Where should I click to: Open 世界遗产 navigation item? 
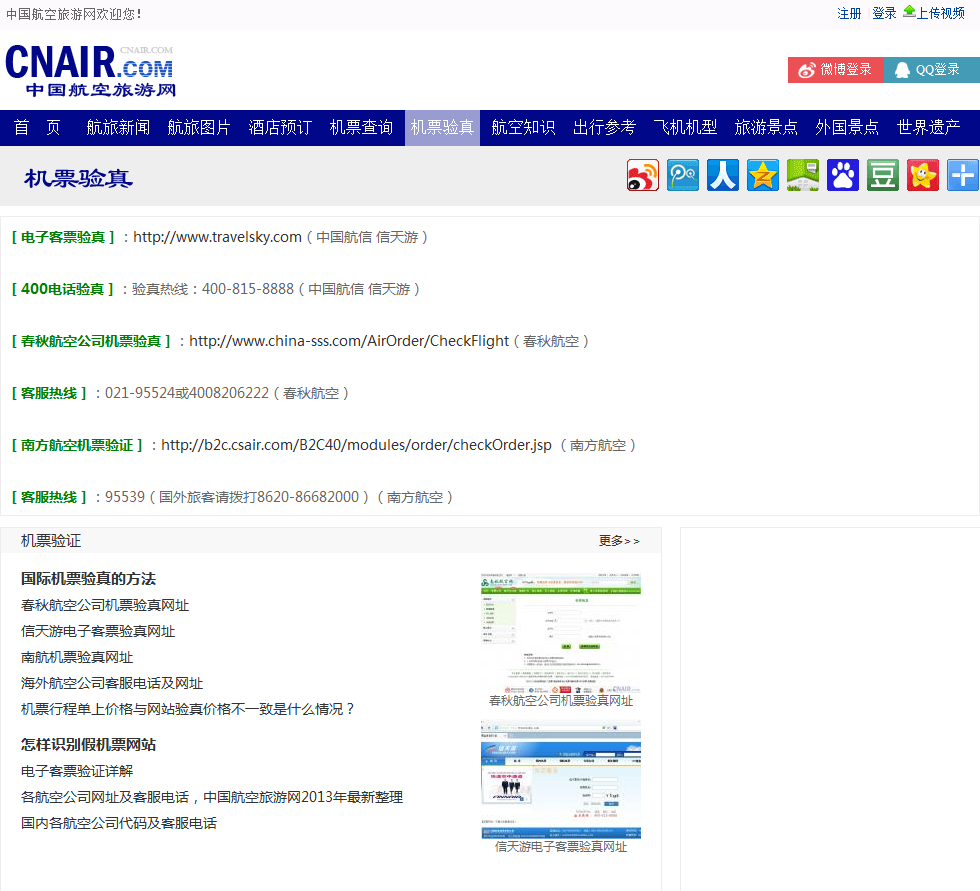pos(928,127)
